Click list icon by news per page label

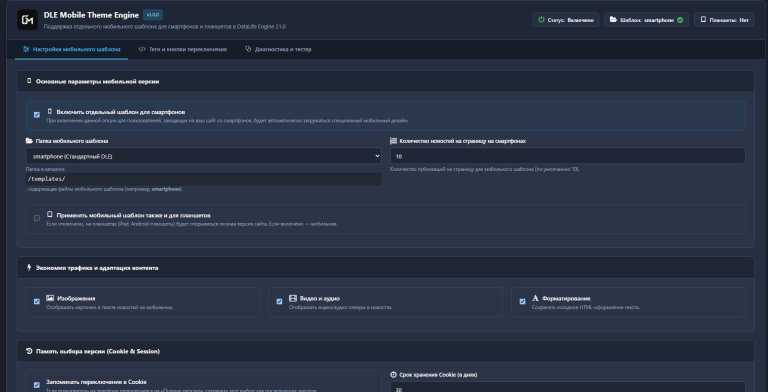click(x=393, y=141)
